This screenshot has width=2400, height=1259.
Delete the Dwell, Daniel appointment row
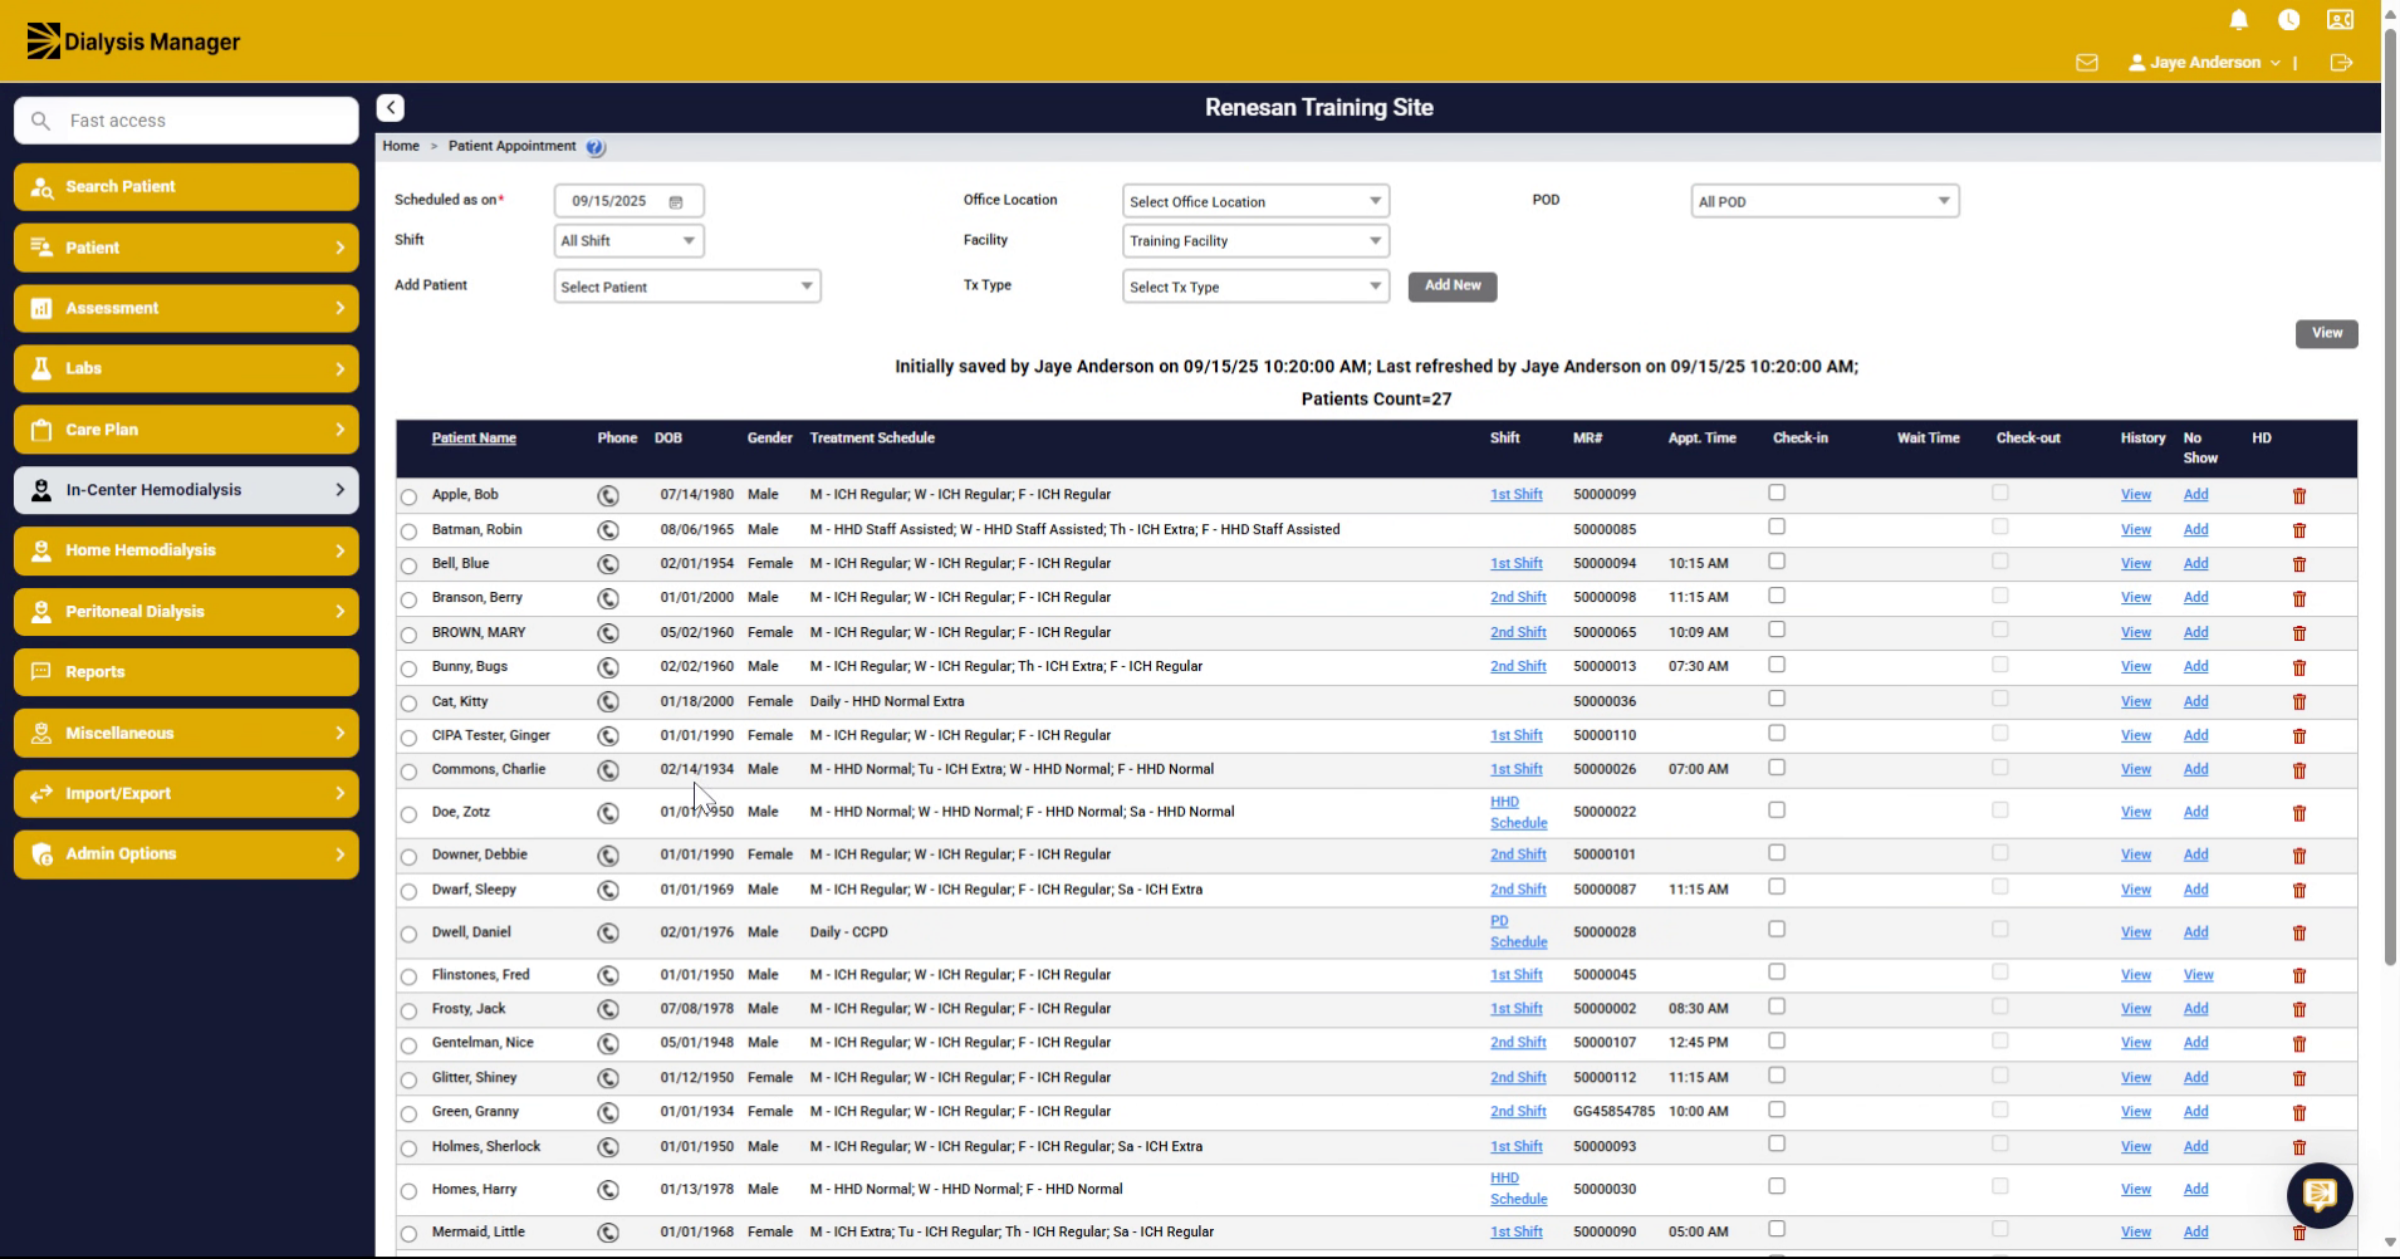point(2299,933)
